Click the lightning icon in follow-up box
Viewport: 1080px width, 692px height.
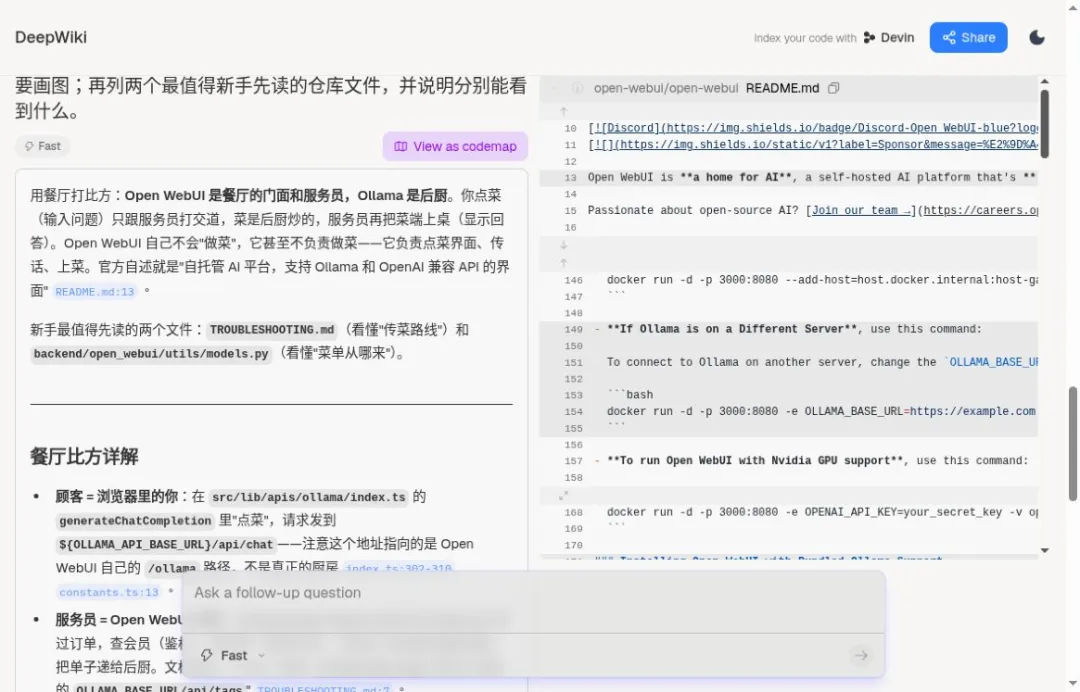[x=206, y=656]
